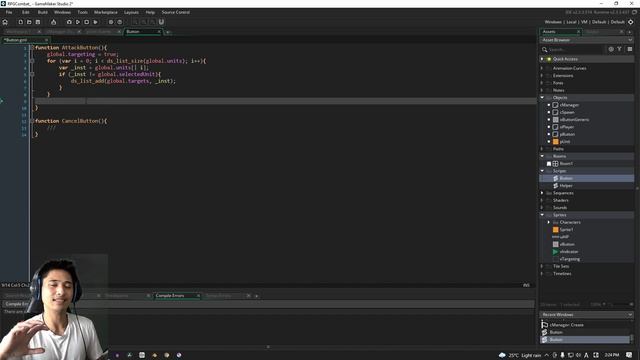The width and height of the screenshot is (640, 360).
Task: Close the Button workspace tab
Action: 159,31
